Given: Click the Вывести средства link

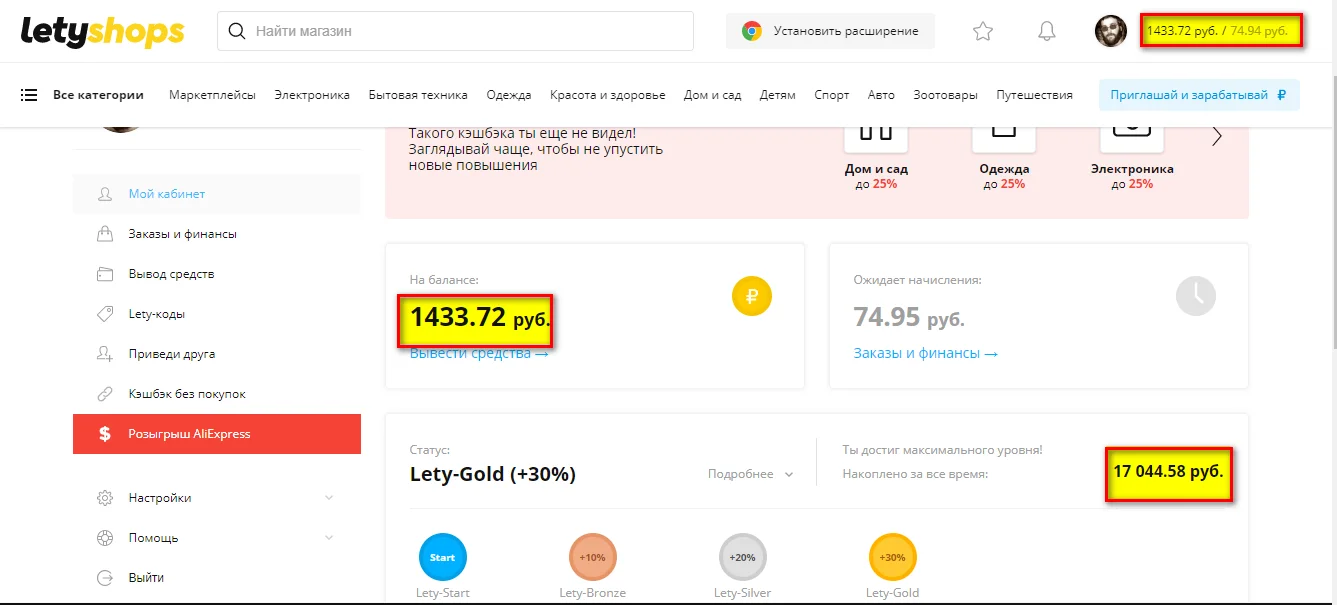Looking at the screenshot, I should (x=479, y=353).
